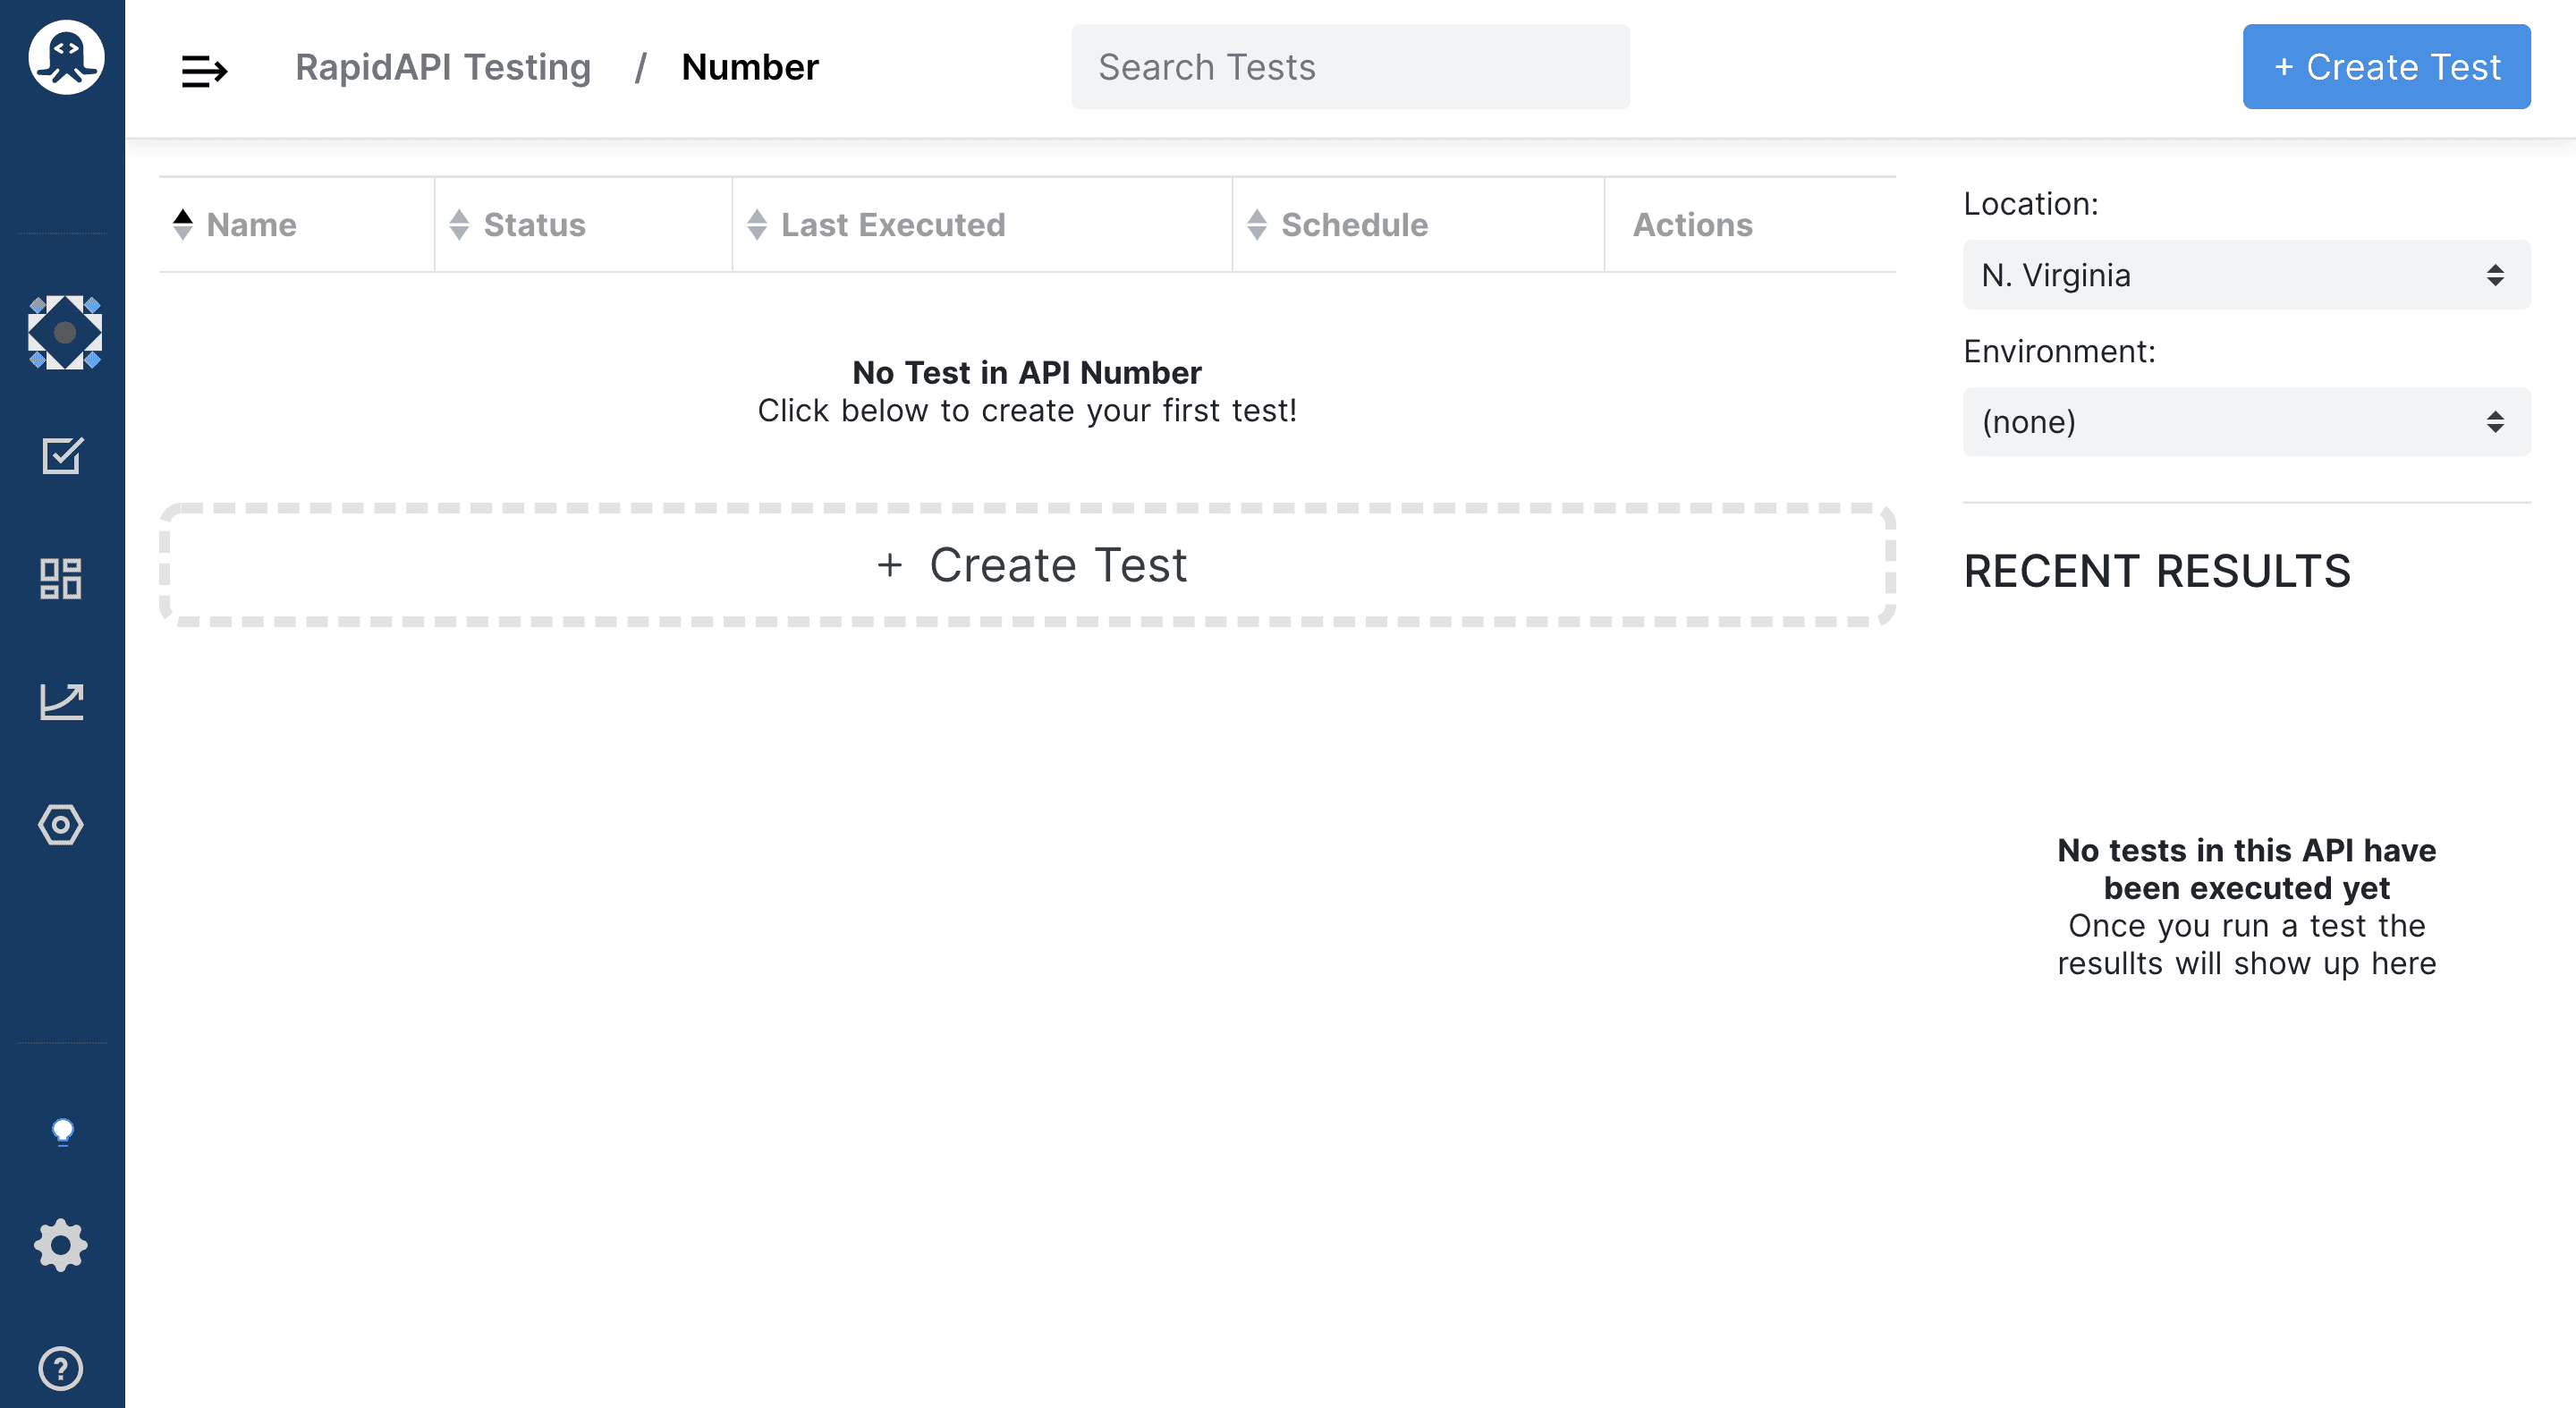Open the analytics chart sidebar icon

click(62, 701)
